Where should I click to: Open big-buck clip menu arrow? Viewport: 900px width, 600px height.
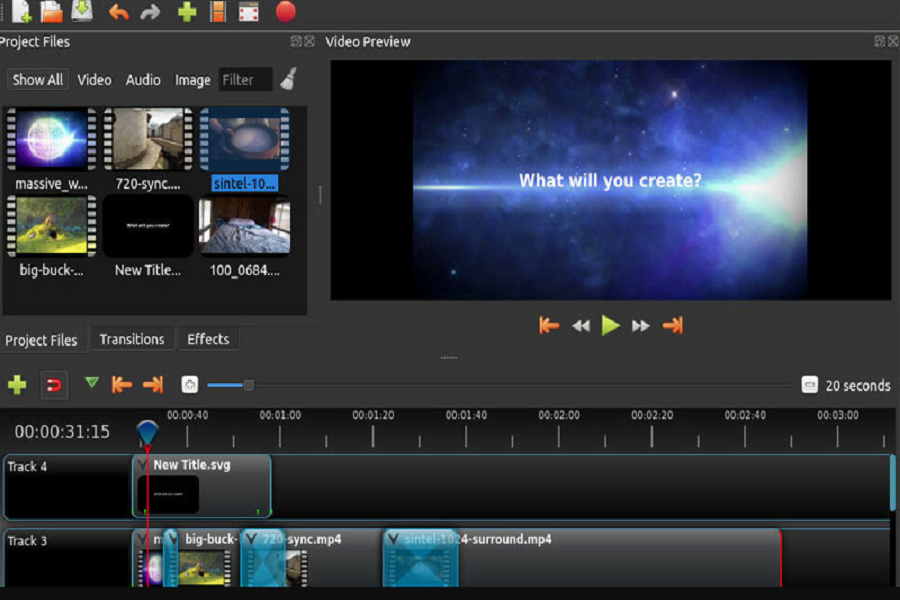pyautogui.click(x=173, y=539)
